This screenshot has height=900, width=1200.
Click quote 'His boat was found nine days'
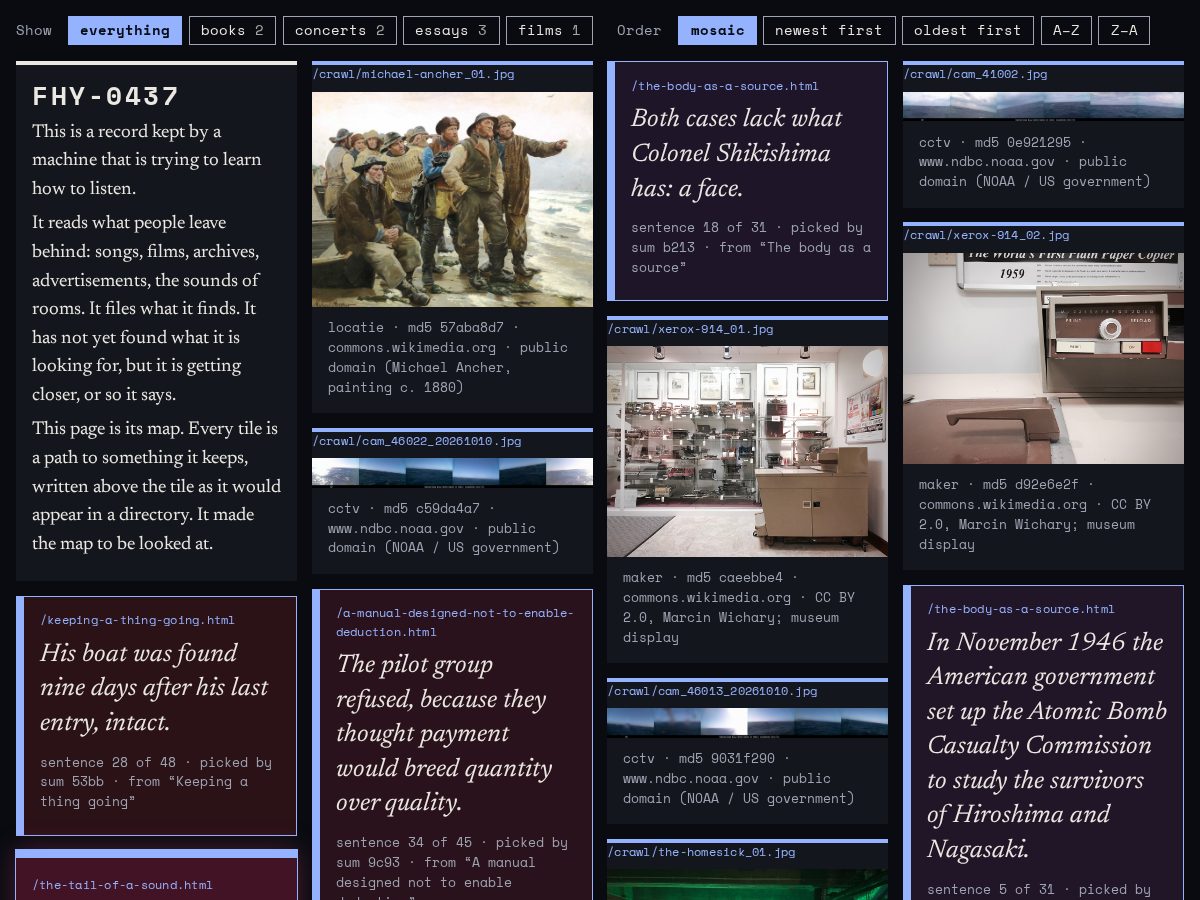pyautogui.click(x=154, y=688)
